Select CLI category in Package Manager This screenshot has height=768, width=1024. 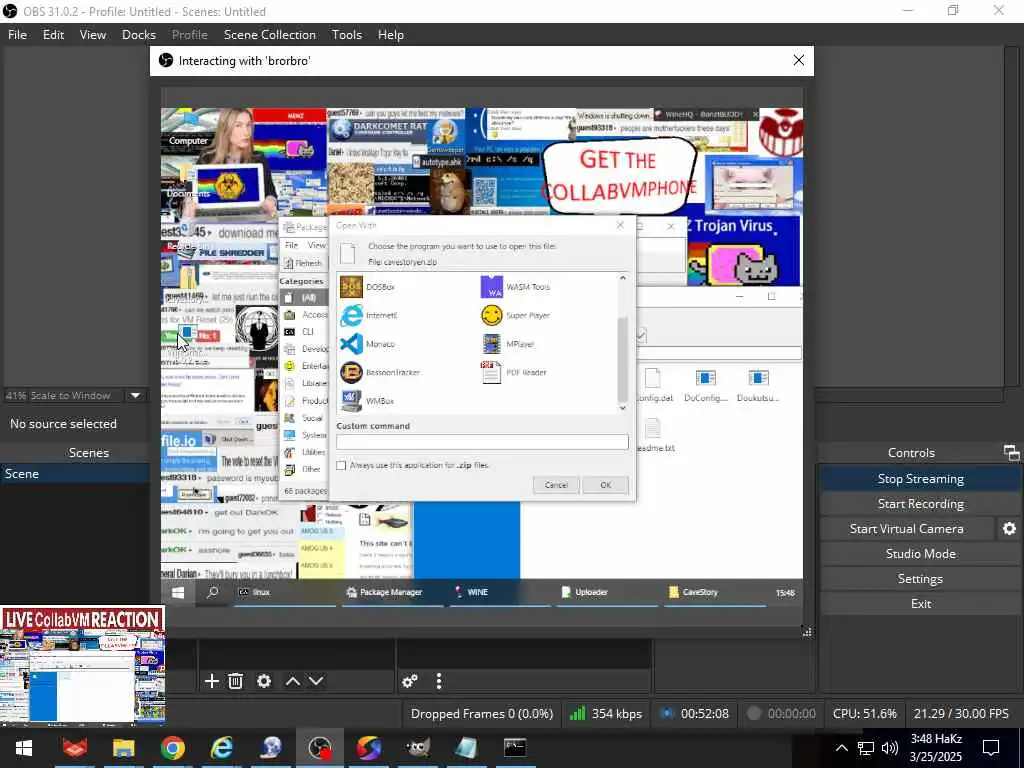pos(304,332)
